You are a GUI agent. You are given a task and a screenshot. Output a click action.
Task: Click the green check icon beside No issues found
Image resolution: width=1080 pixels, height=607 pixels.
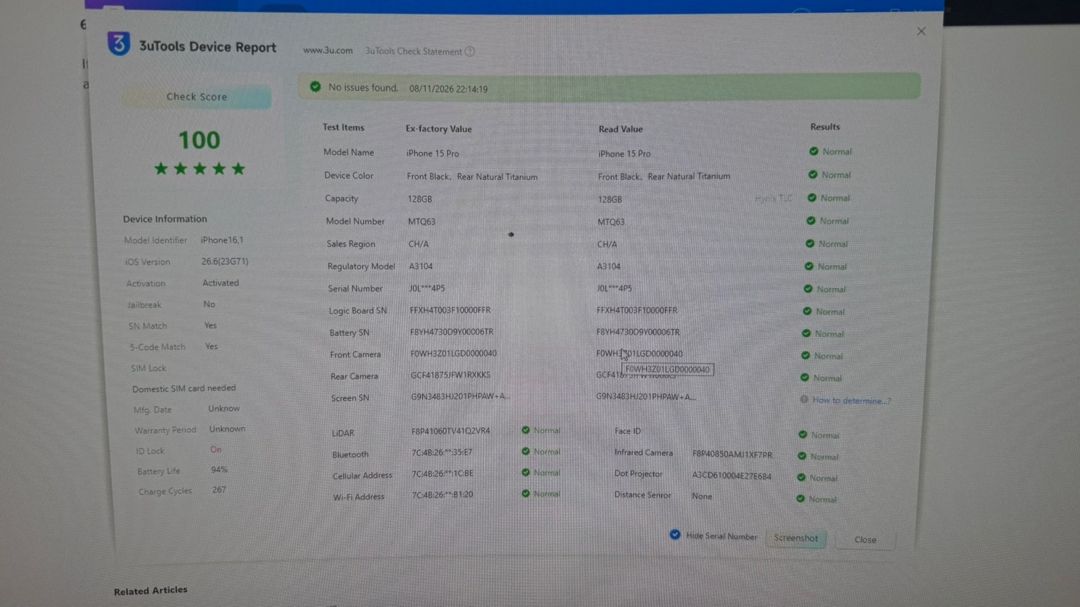point(315,87)
